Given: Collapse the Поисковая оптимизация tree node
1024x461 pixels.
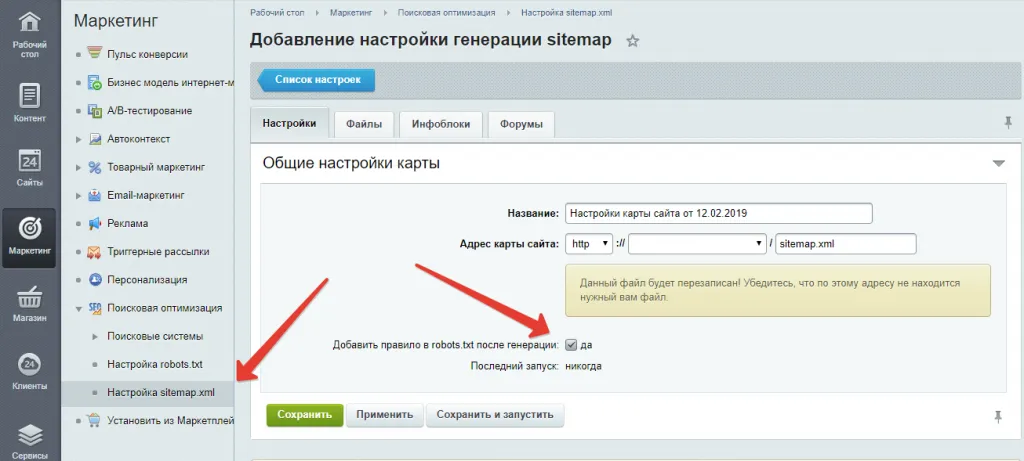Looking at the screenshot, I should tap(80, 308).
